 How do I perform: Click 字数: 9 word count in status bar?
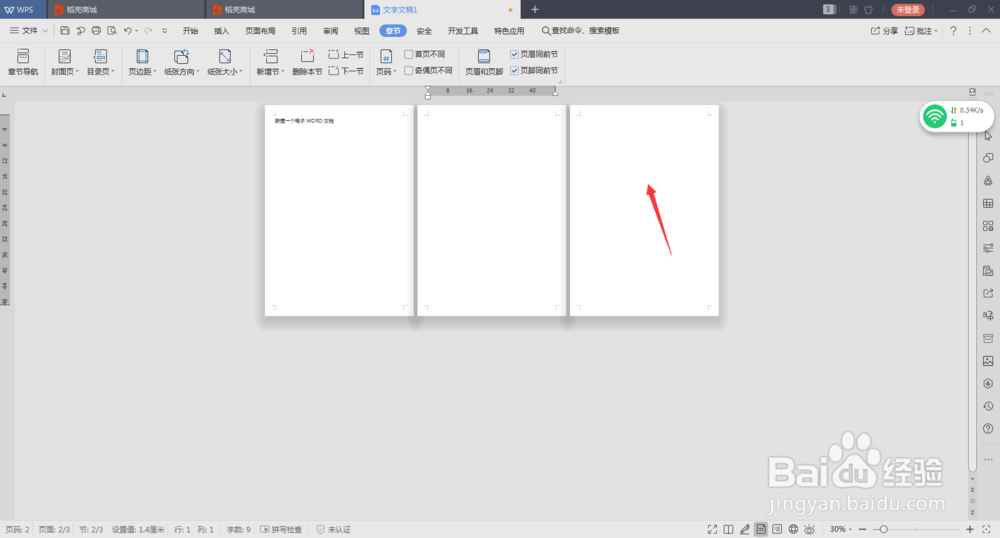pyautogui.click(x=239, y=529)
